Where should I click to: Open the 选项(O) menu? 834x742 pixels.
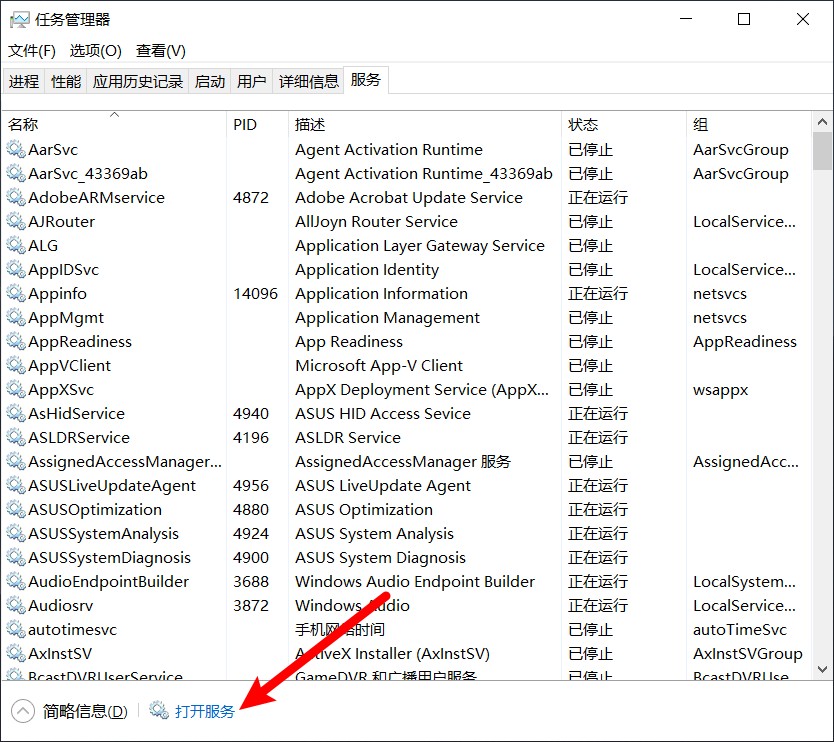94,50
